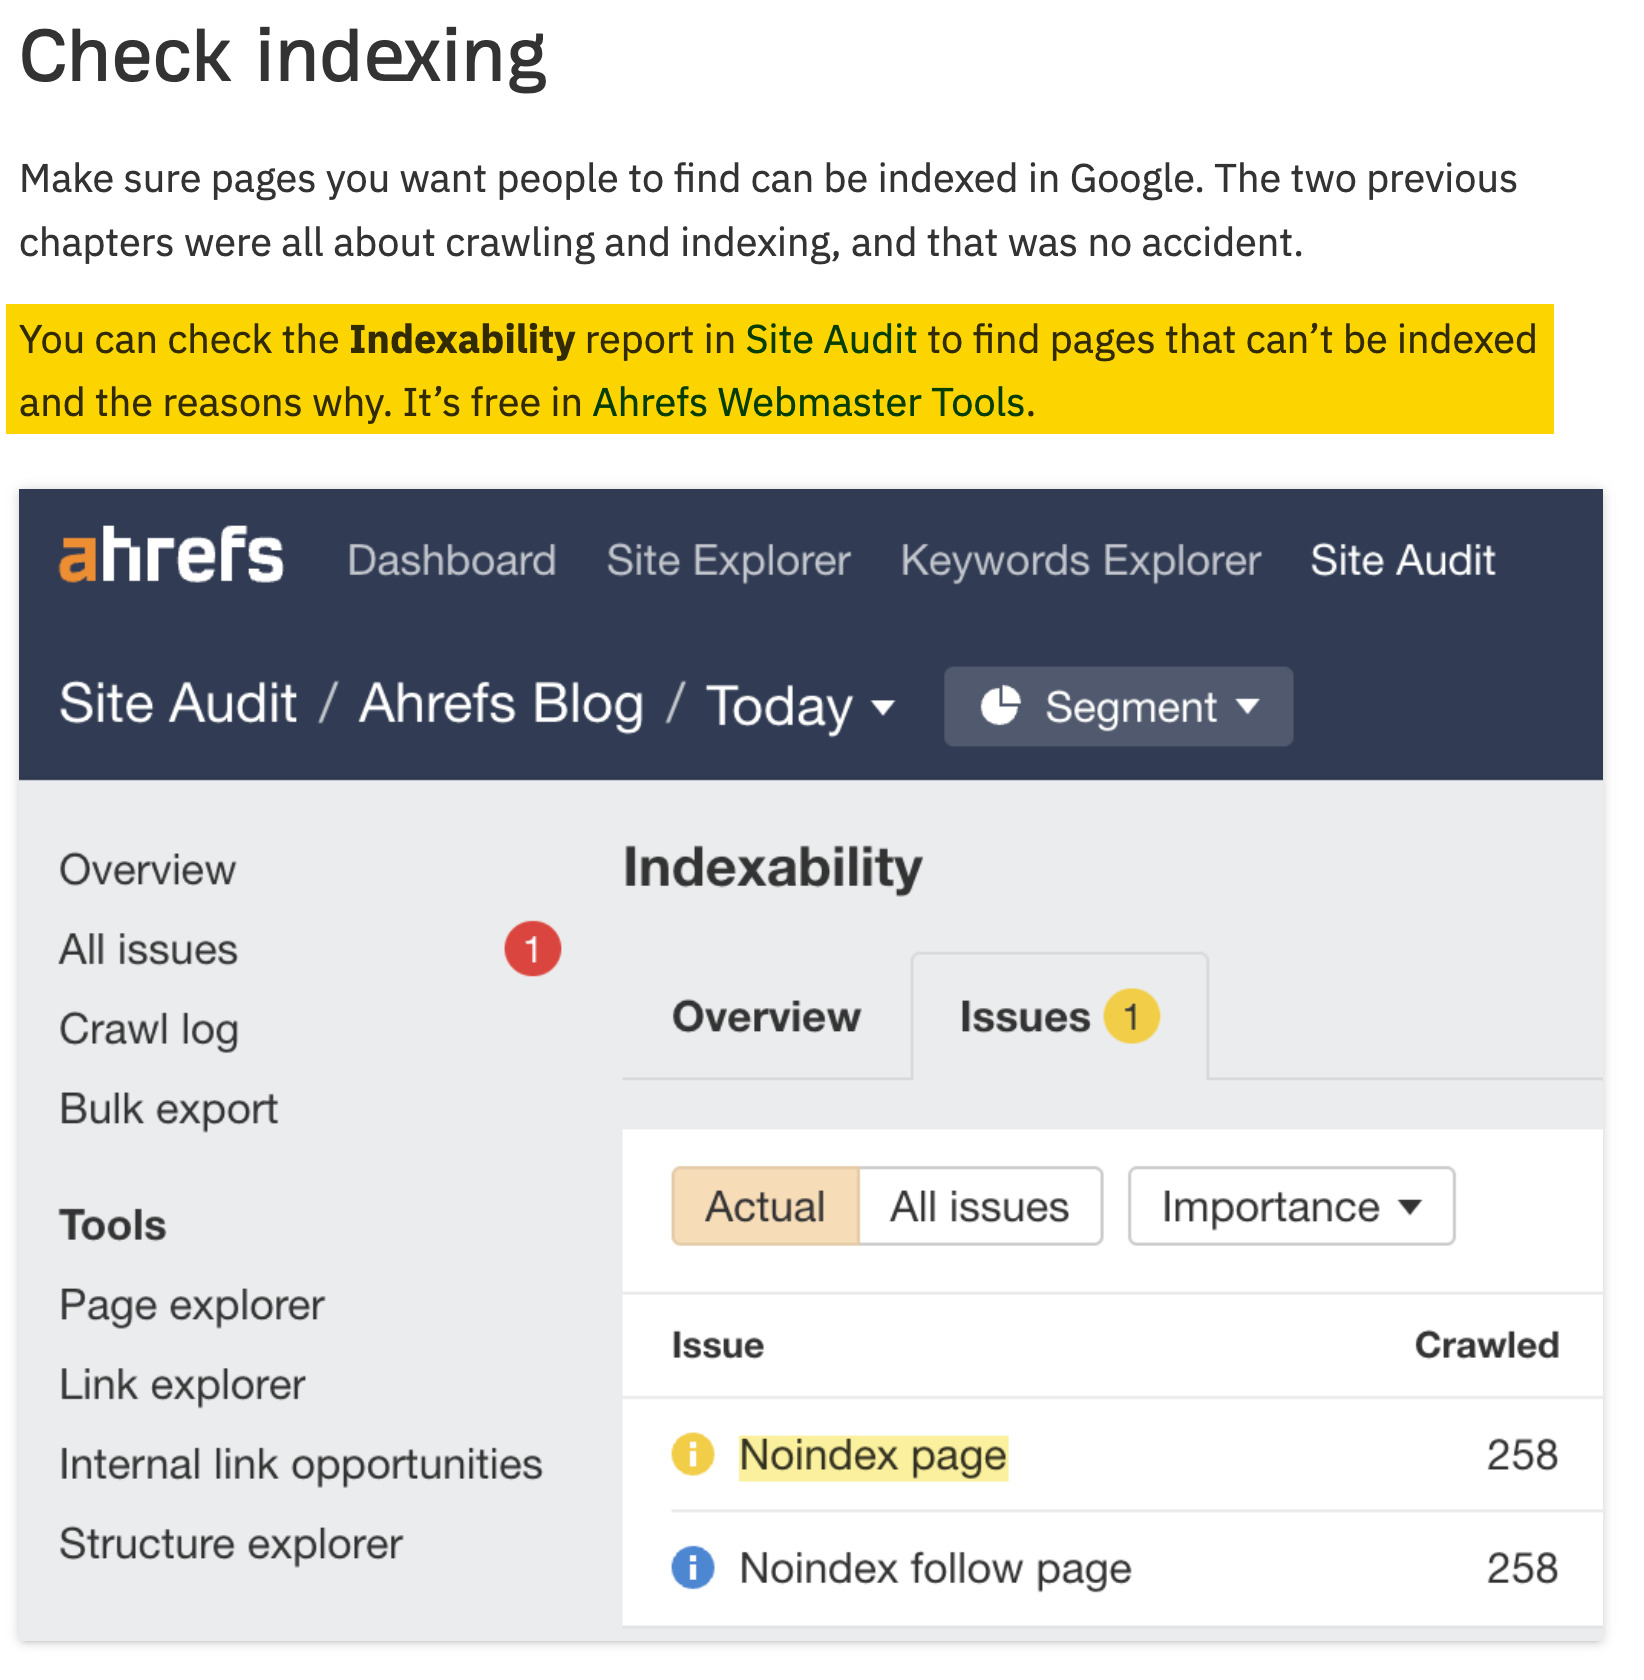Switch to the Overview tab
The image size is (1644, 1680).
(x=766, y=1016)
